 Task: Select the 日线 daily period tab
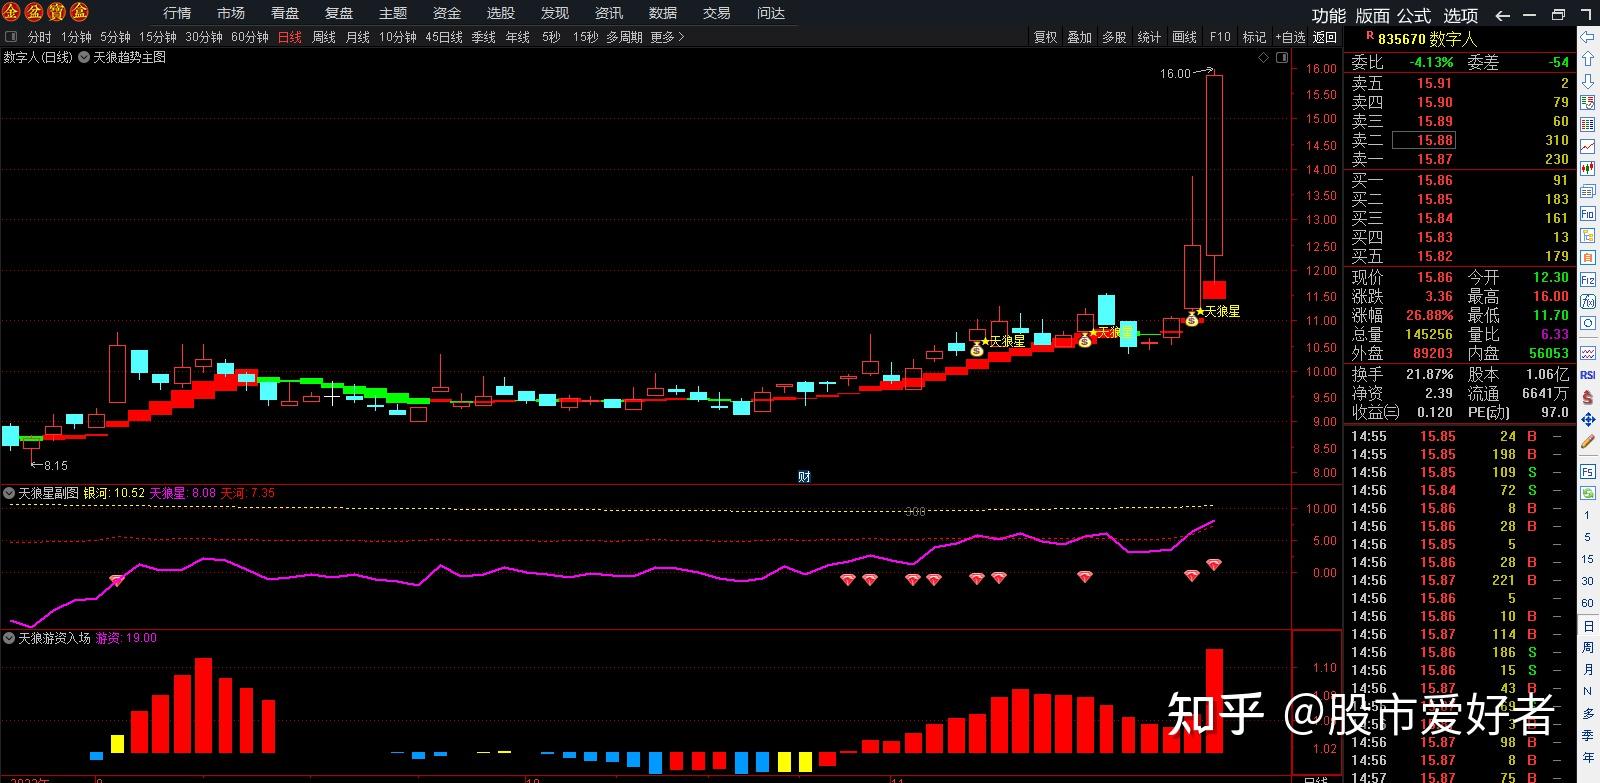(x=289, y=37)
